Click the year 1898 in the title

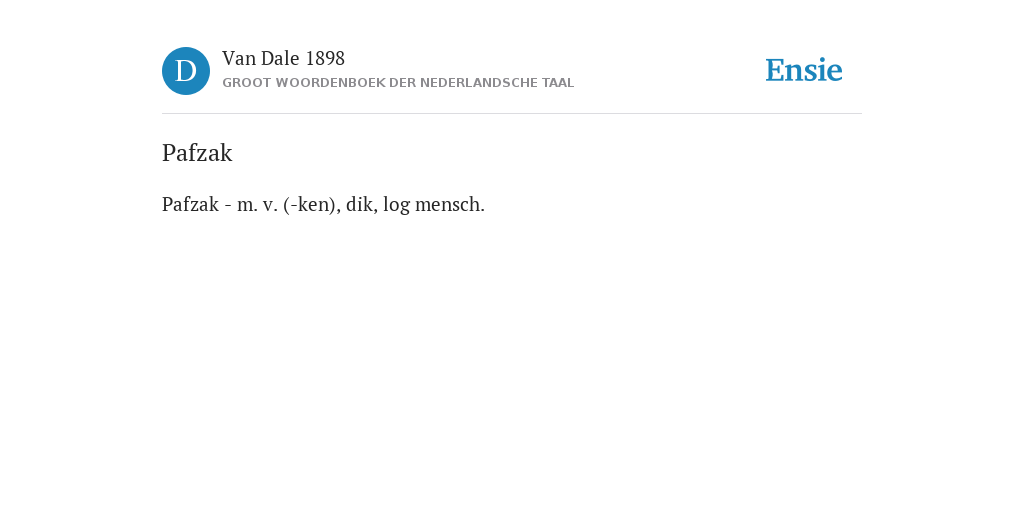(x=325, y=59)
